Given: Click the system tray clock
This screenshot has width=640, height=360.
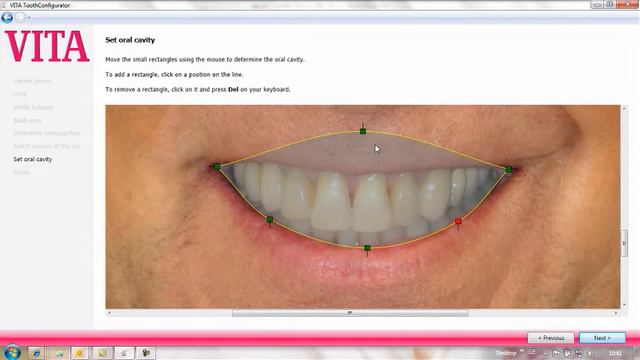Looking at the screenshot, I should click(x=615, y=353).
